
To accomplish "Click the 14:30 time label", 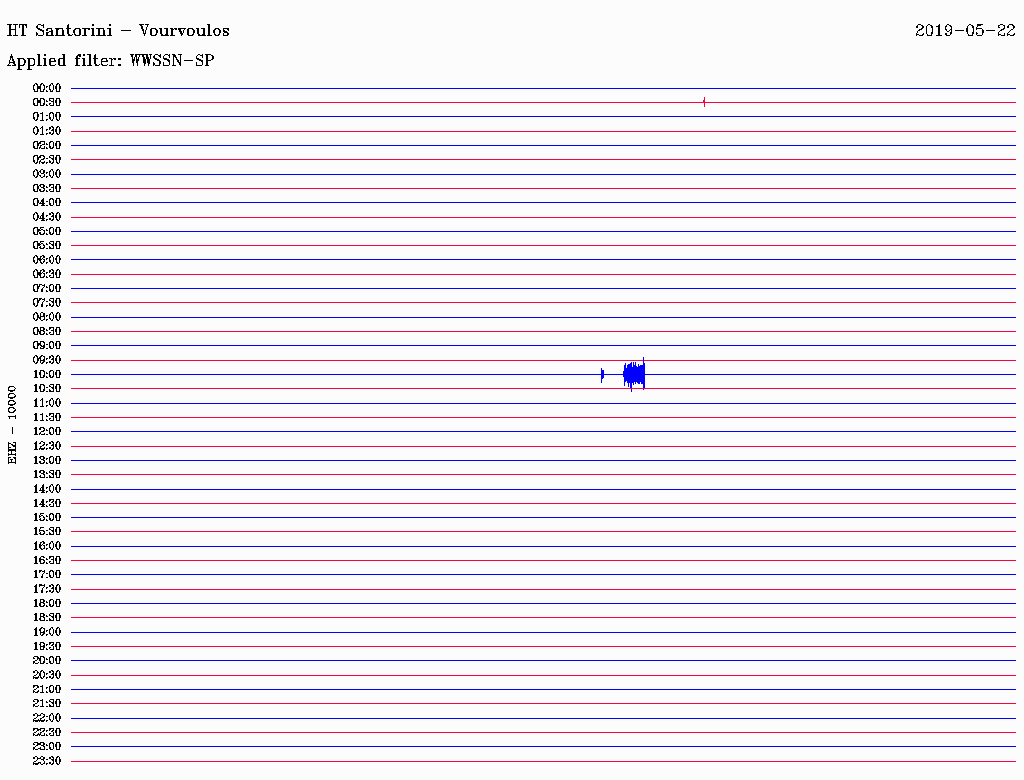I will 47,504.
